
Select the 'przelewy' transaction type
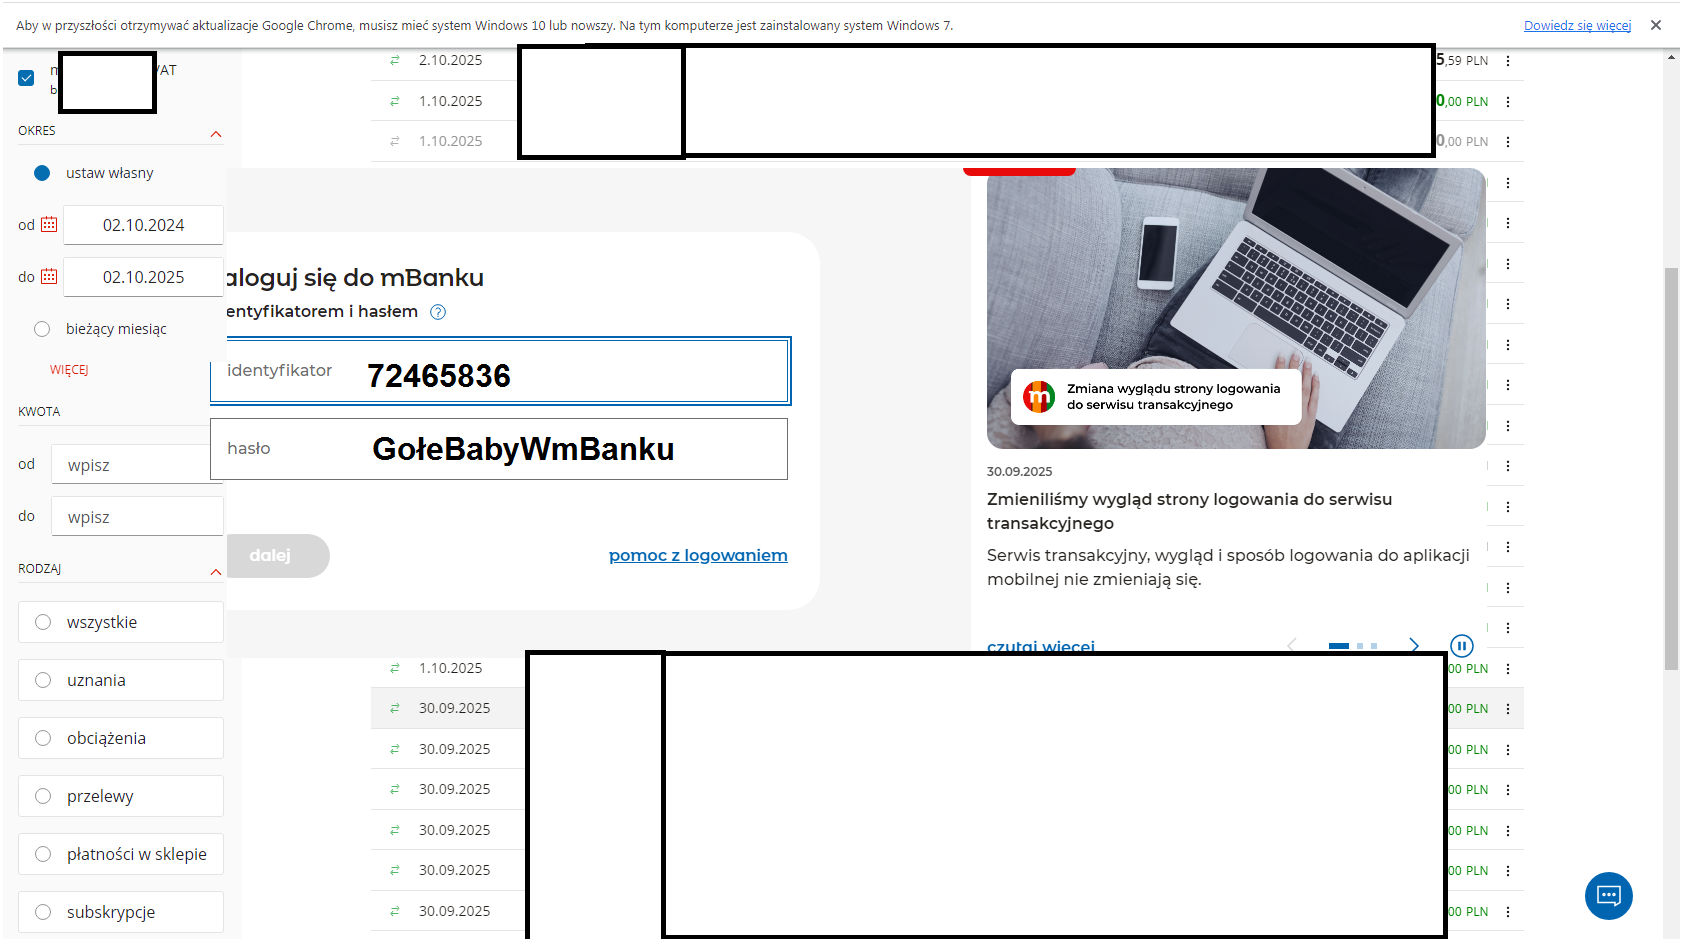coord(121,796)
